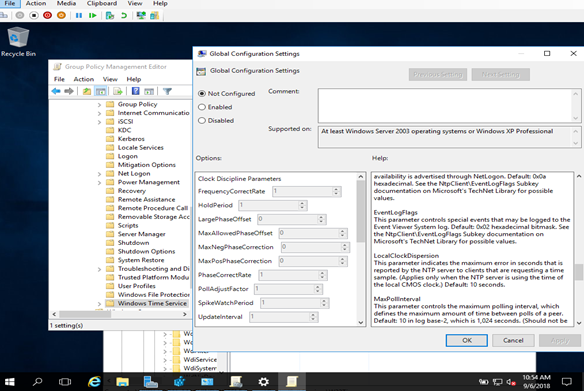
Task: Click the orange Save VM state icon
Action: tap(61, 15)
